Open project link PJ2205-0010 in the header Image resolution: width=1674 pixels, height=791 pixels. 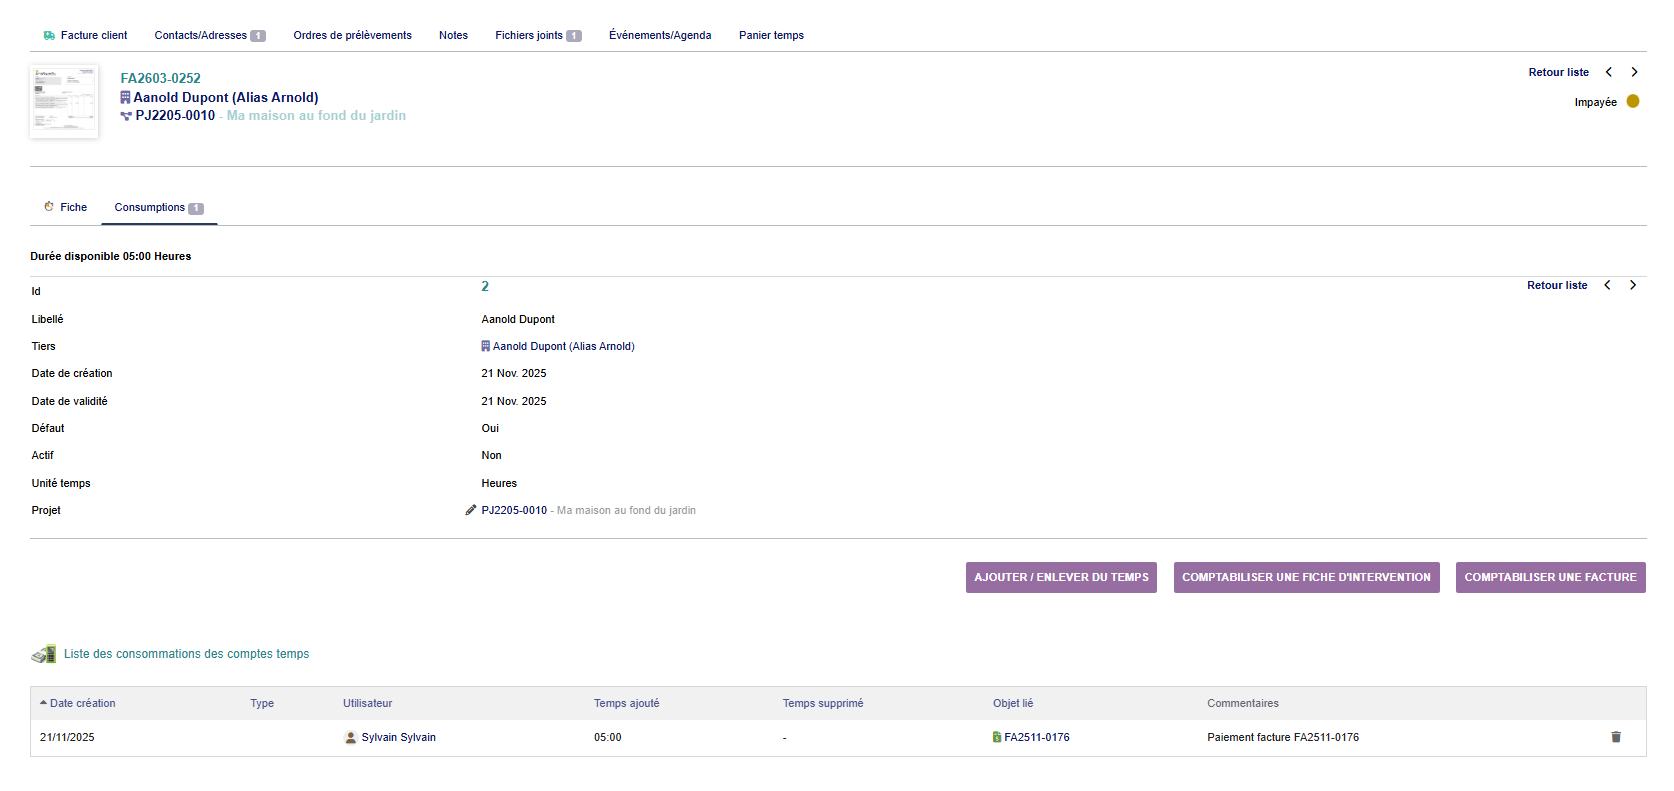(x=175, y=115)
